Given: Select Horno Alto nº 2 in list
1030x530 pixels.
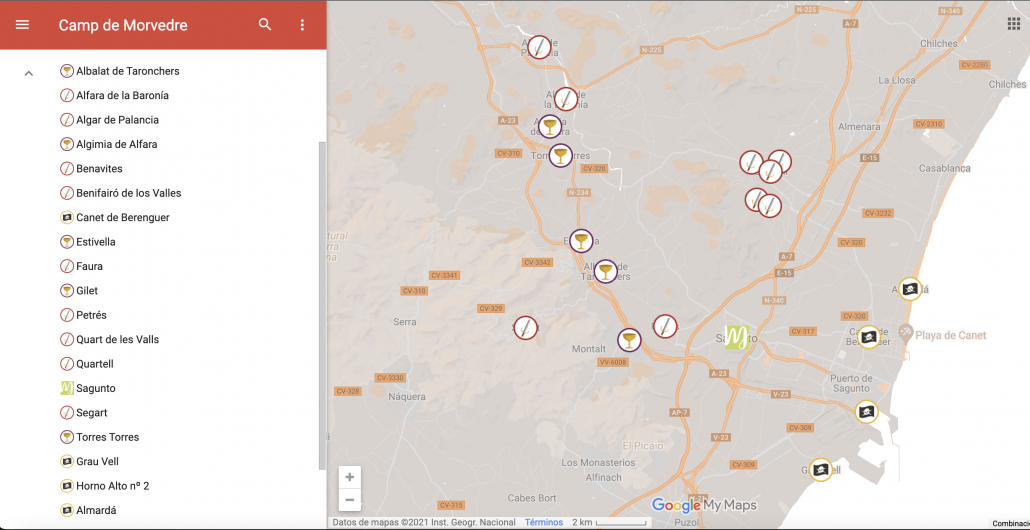Looking at the screenshot, I should tap(112, 486).
